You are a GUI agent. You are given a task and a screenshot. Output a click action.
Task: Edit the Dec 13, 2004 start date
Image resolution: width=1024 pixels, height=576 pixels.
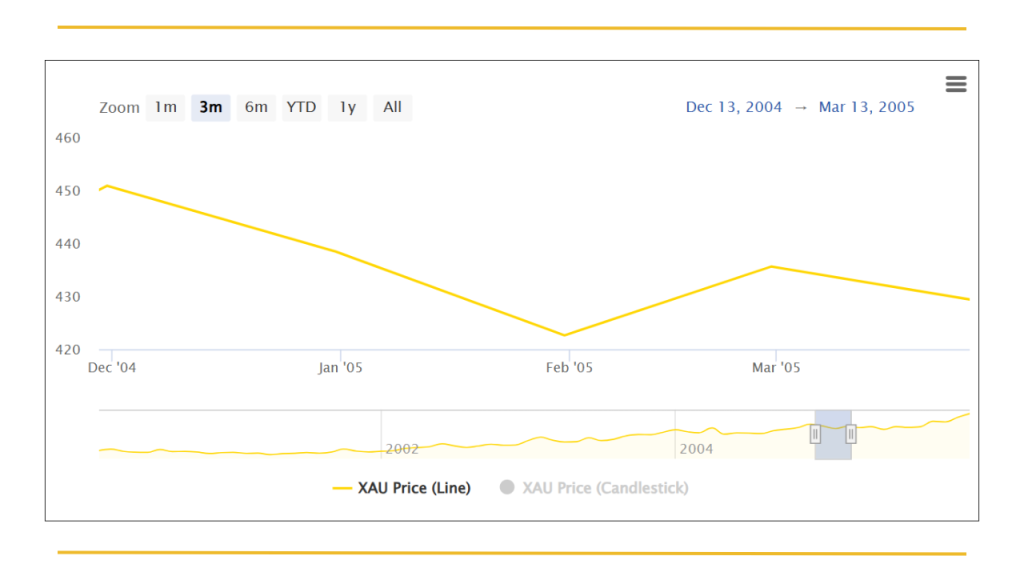tap(733, 107)
